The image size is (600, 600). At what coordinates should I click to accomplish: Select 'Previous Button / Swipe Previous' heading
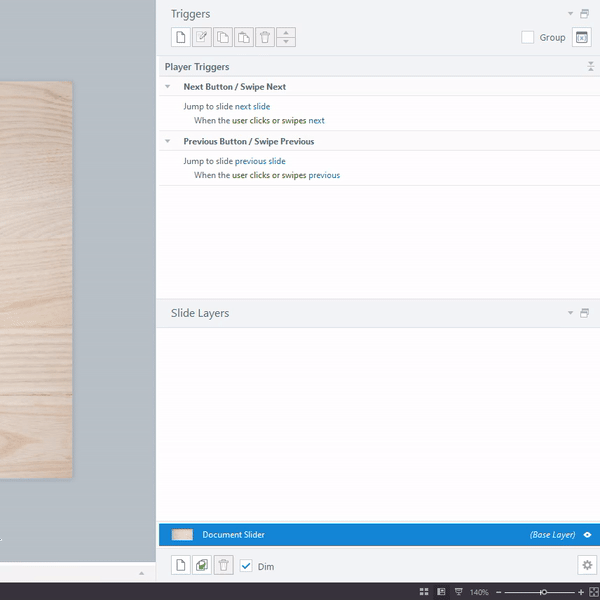(249, 142)
